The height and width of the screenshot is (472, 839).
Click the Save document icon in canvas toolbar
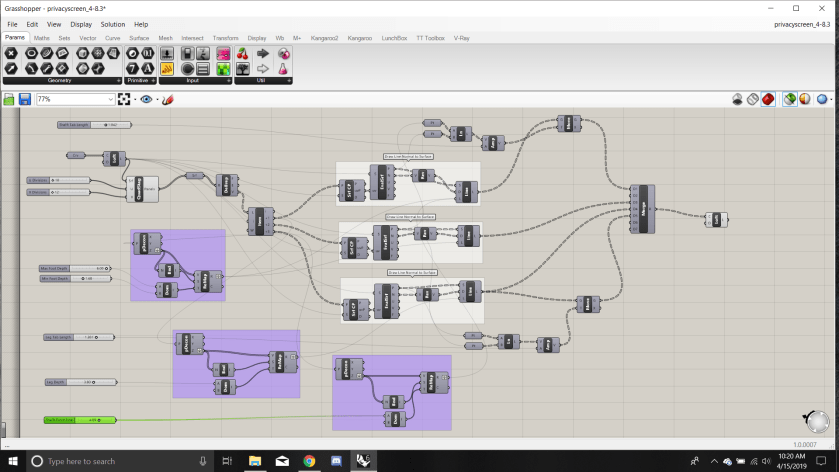click(24, 99)
